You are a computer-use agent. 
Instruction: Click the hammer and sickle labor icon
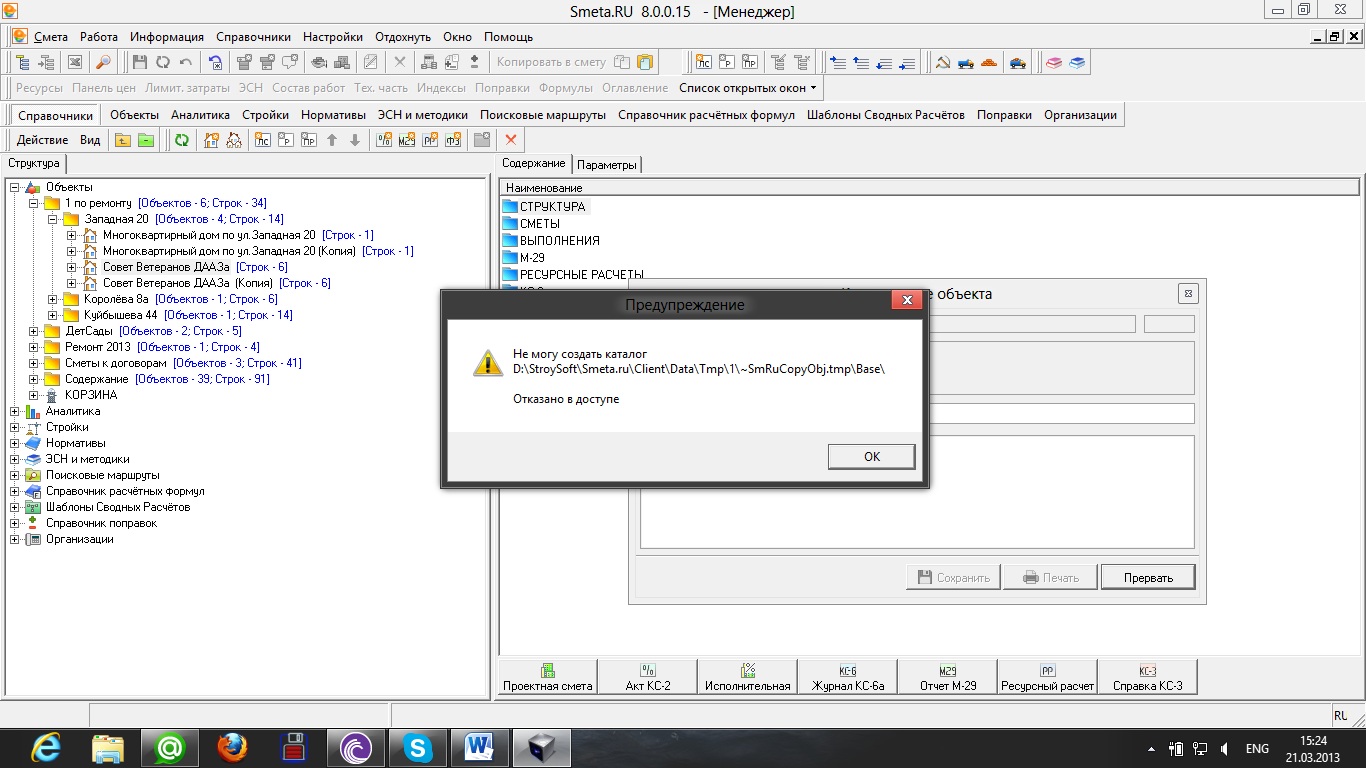943,62
